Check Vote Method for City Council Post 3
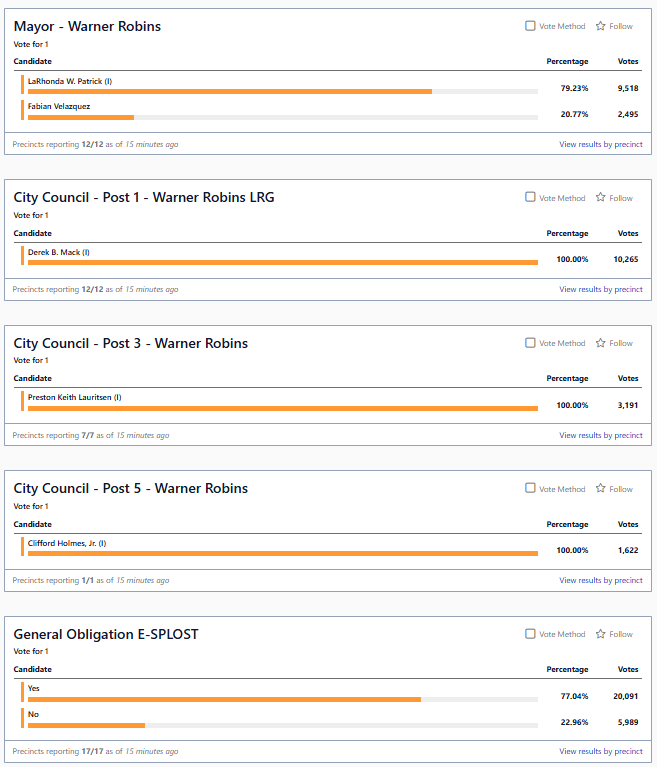The height and width of the screenshot is (767, 657). pyautogui.click(x=530, y=343)
